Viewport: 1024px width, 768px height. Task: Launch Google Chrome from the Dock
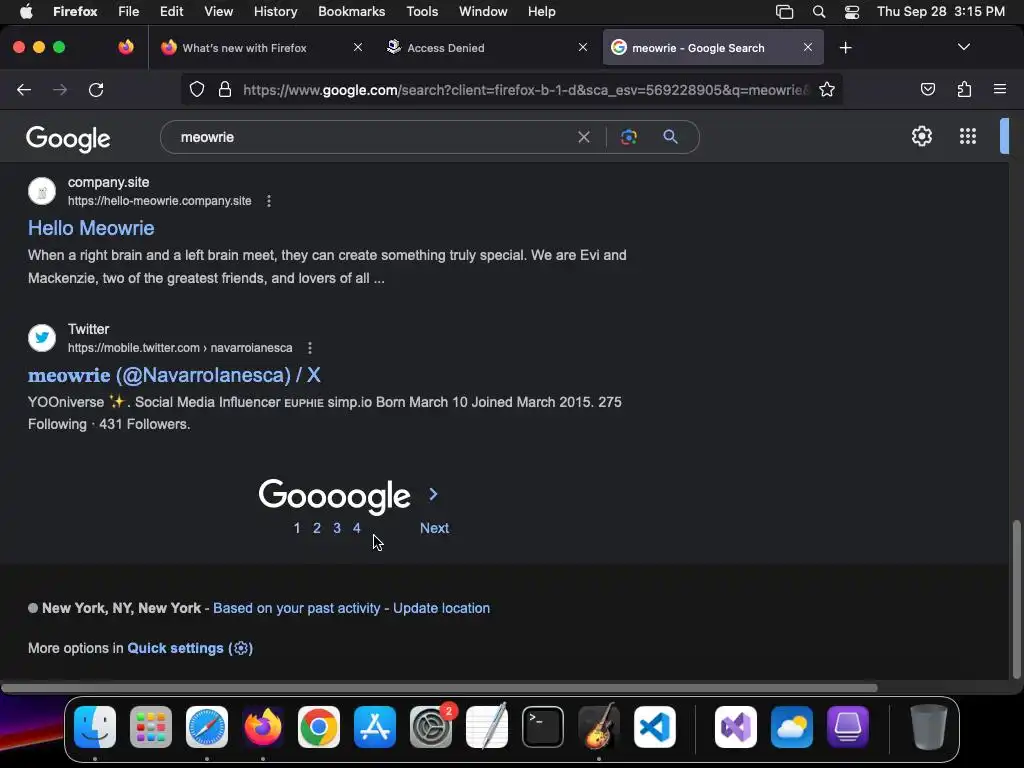[x=319, y=727]
